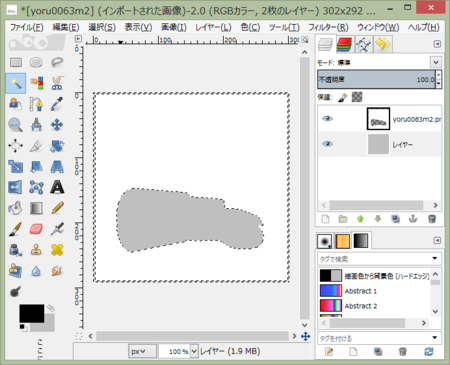
Task: Open the タグを付ける tag assign dropdown
Action: pyautogui.click(x=434, y=338)
